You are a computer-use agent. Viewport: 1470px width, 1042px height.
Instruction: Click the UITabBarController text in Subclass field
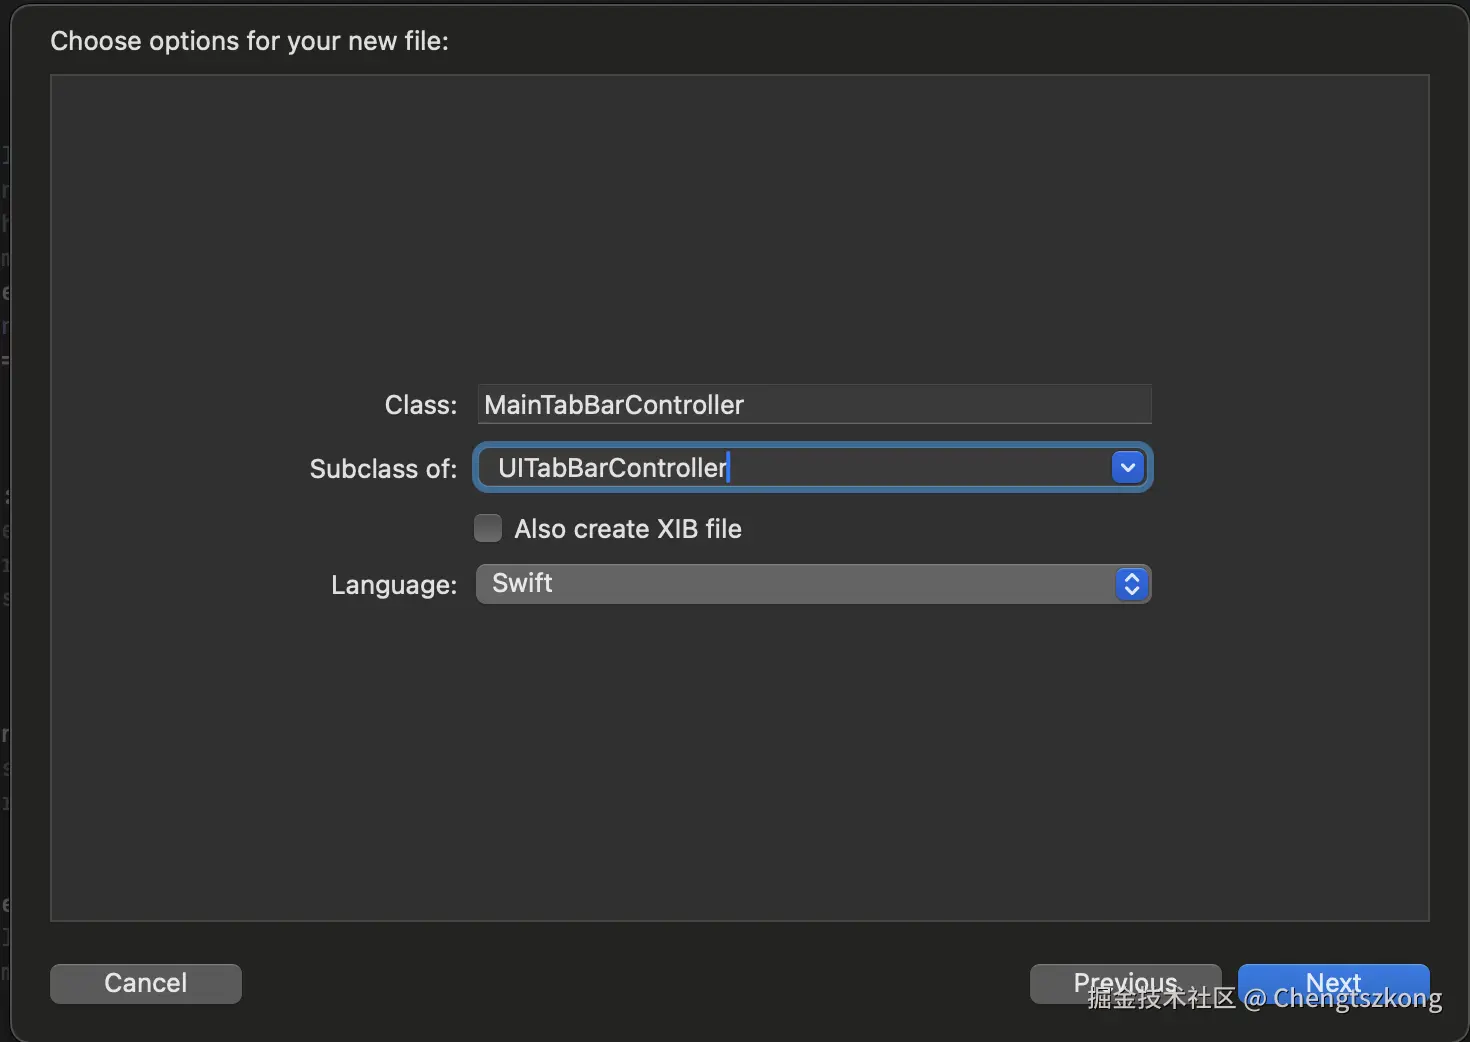click(612, 468)
